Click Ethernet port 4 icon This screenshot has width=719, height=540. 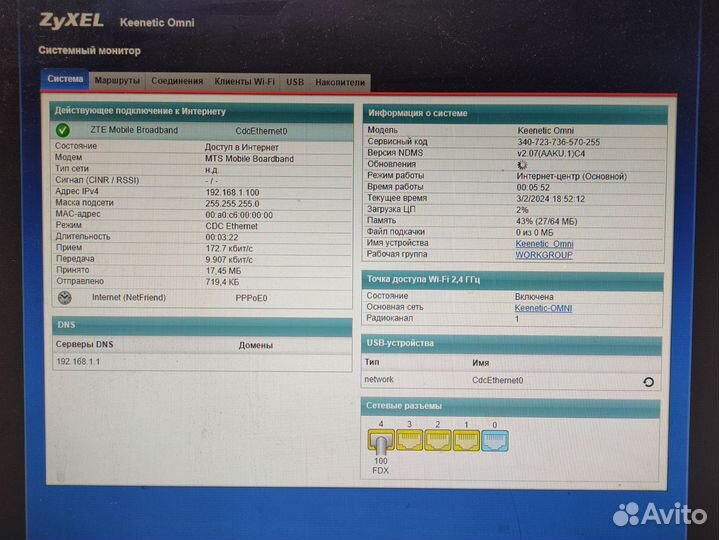381,439
